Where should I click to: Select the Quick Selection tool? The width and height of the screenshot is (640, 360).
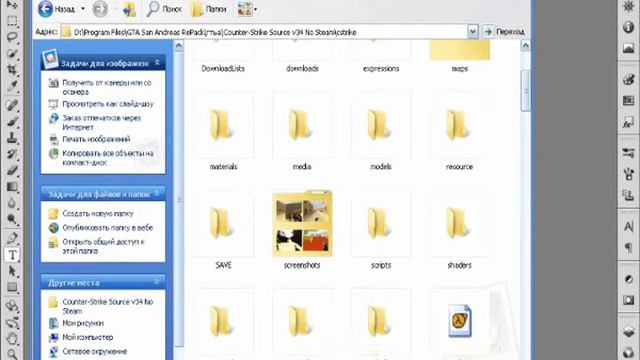point(12,53)
